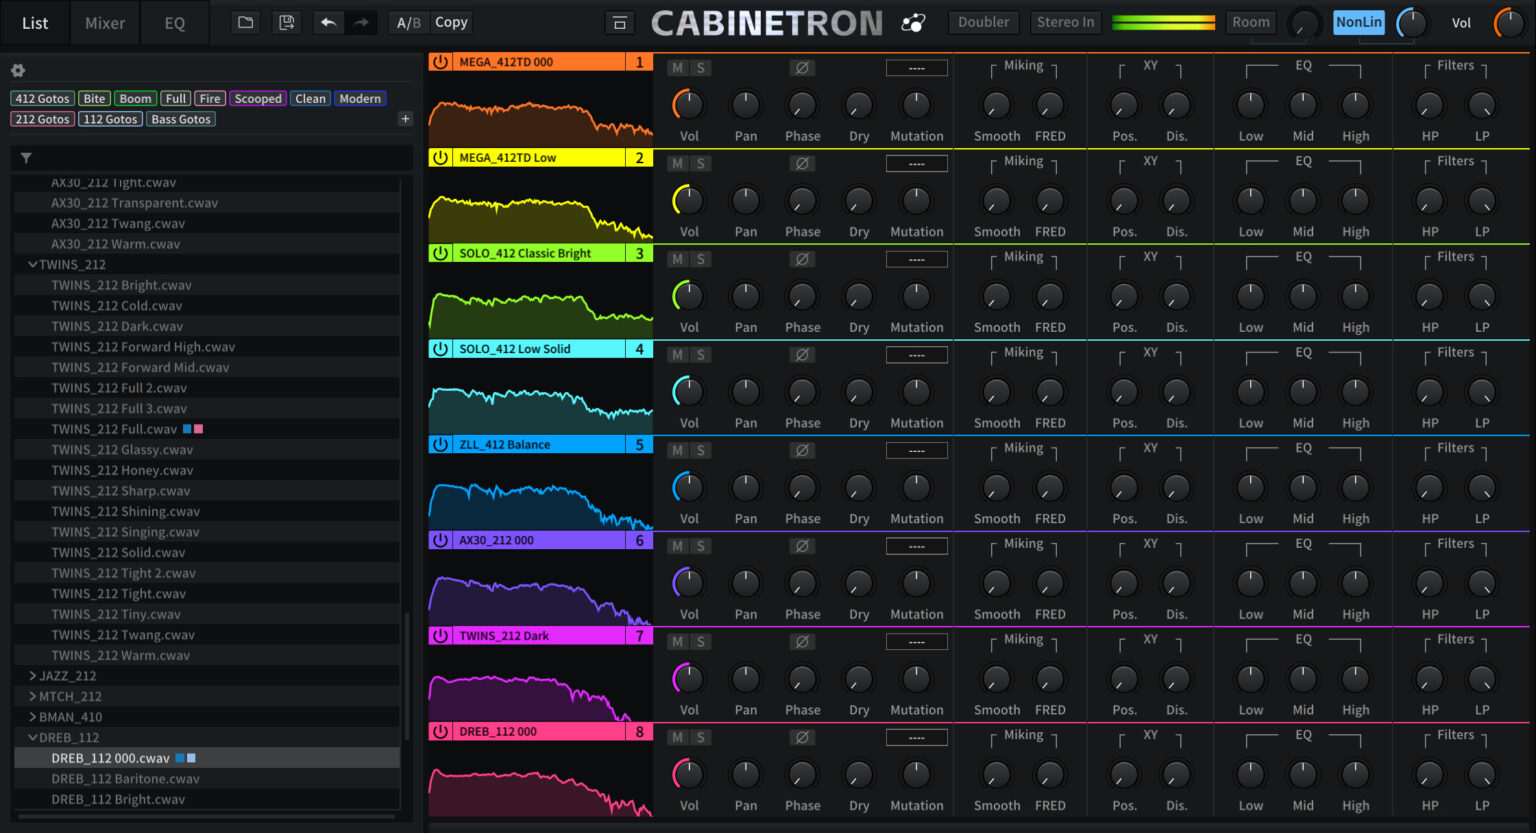Open Mutation dropdown on slot 7 TWINS_212 Dark
This screenshot has height=833, width=1536.
[916, 642]
